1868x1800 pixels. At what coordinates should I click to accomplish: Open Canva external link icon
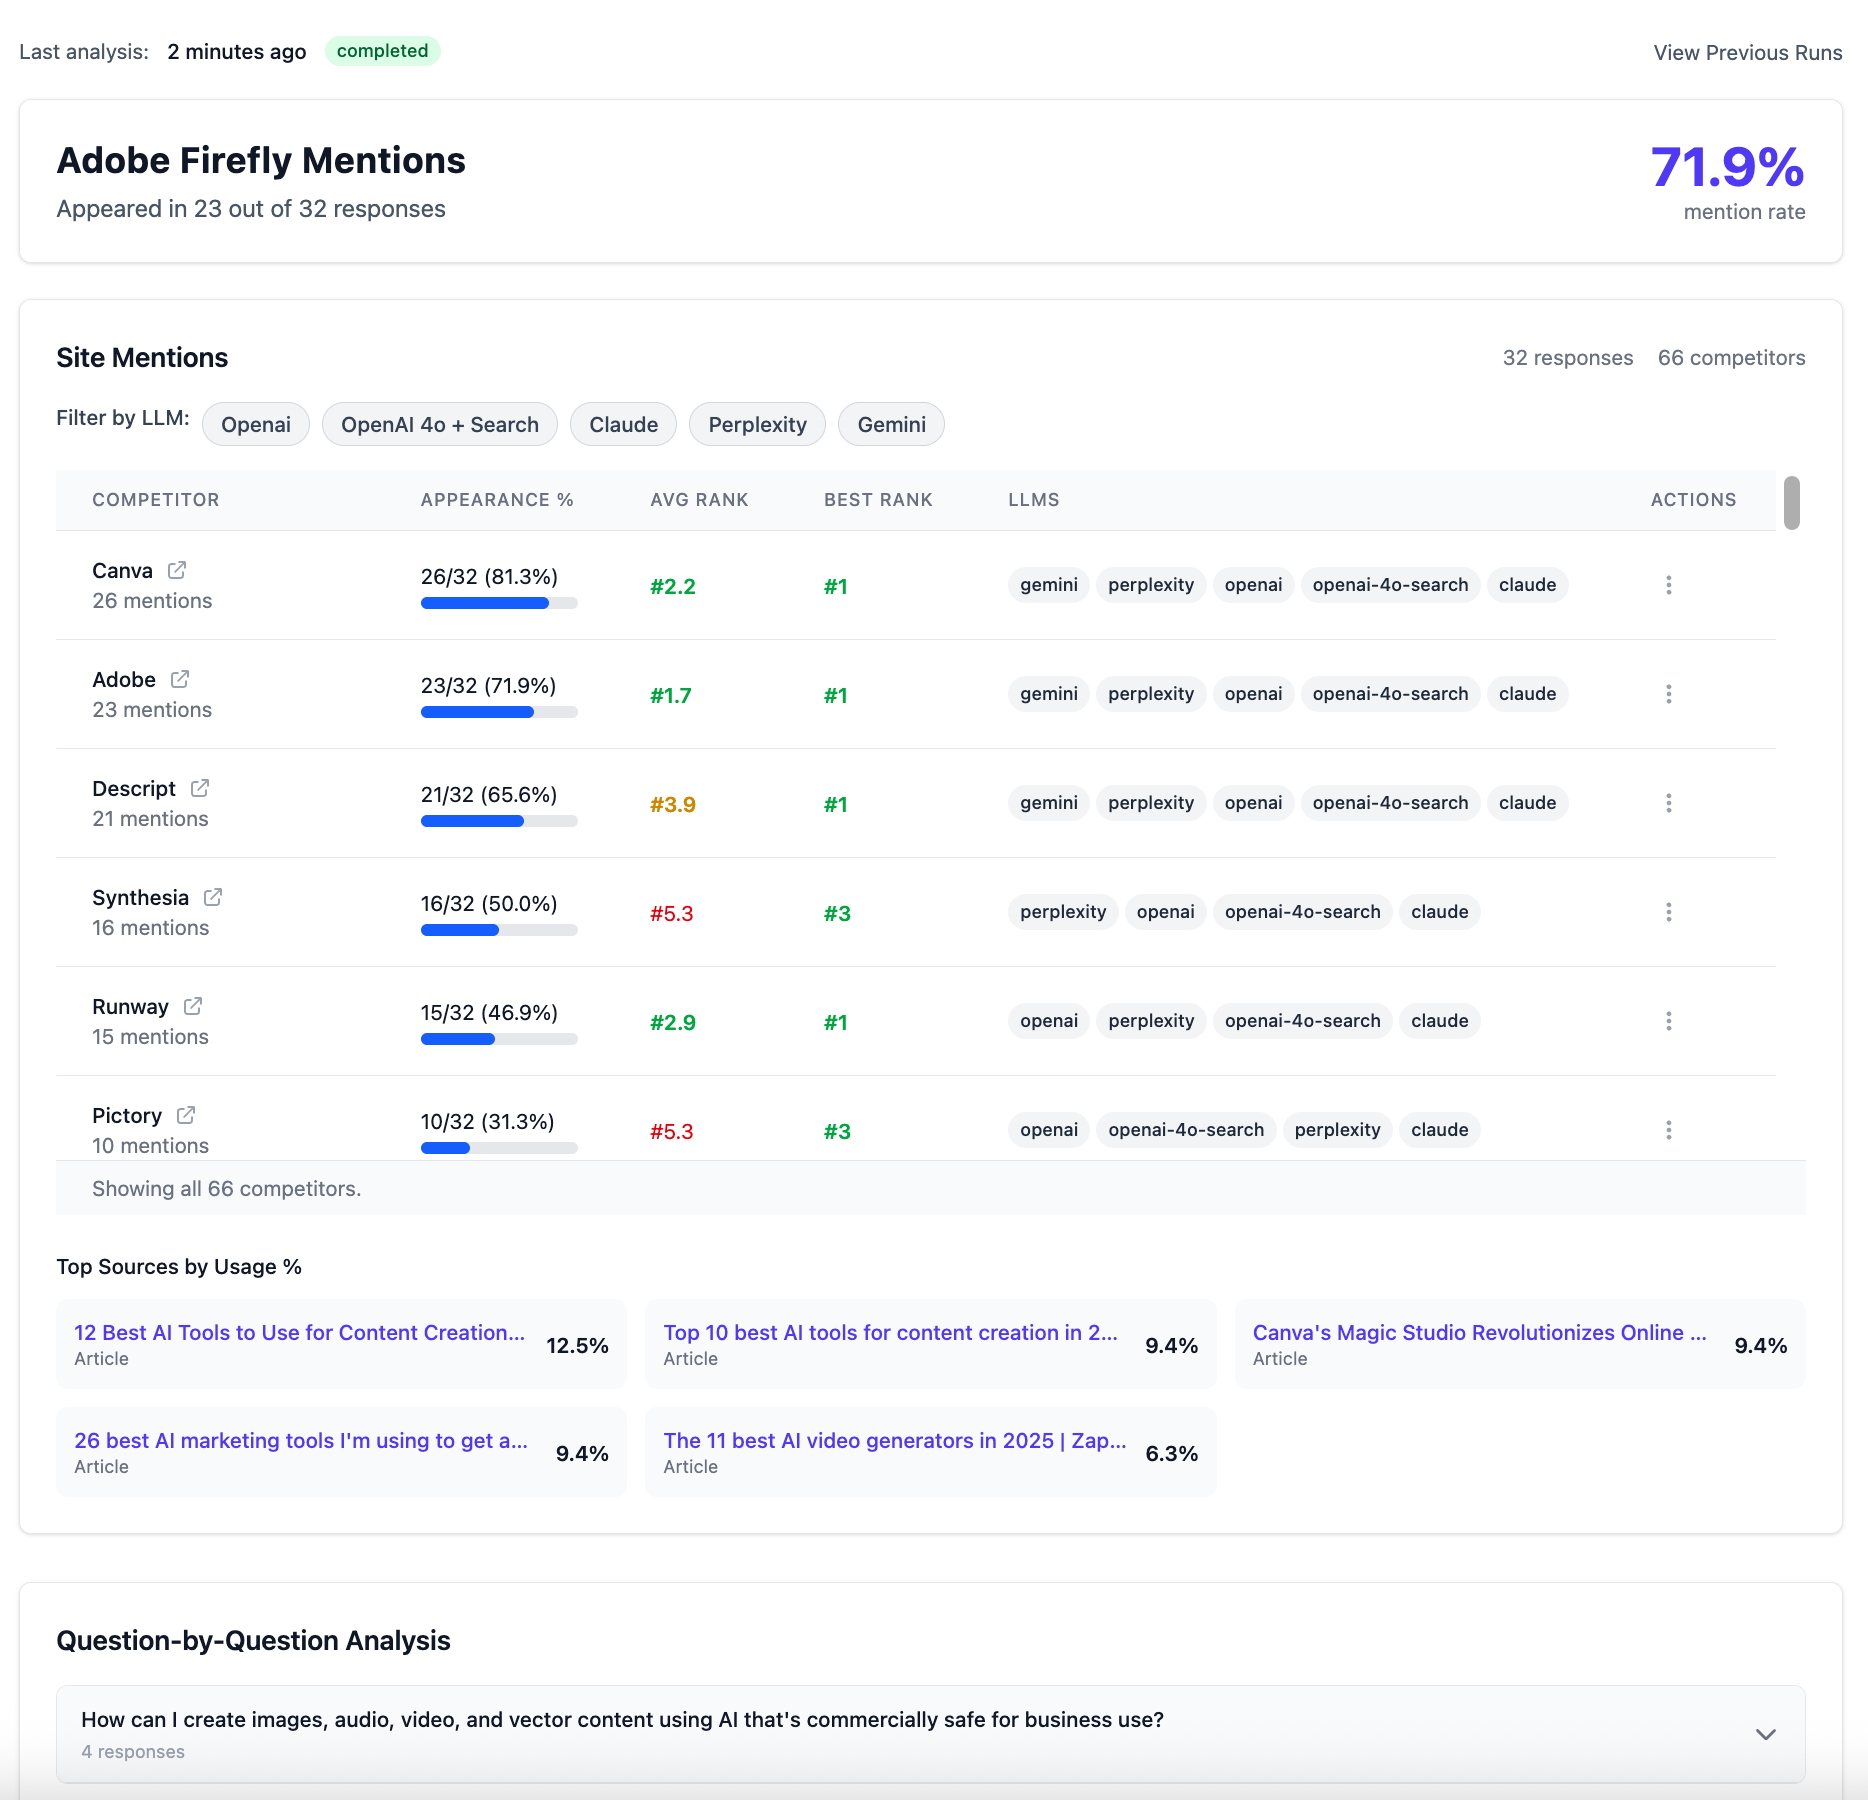[x=177, y=570]
